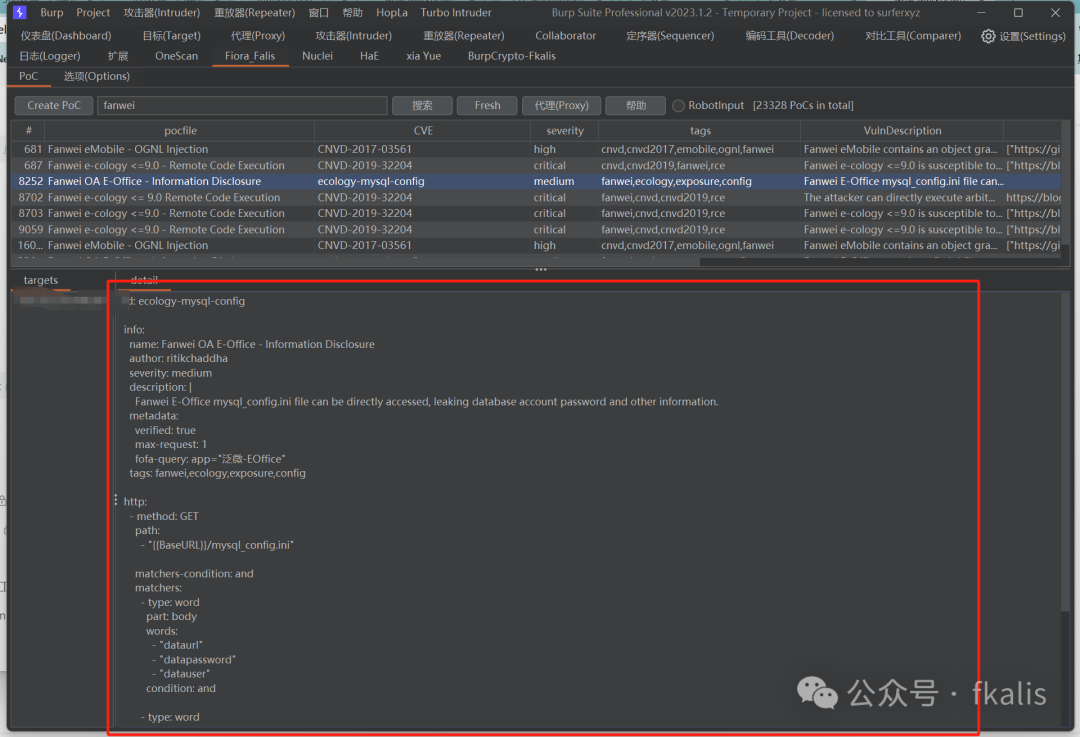Viewport: 1080px width, 737px height.
Task: Open the HopLa menu
Action: point(392,12)
